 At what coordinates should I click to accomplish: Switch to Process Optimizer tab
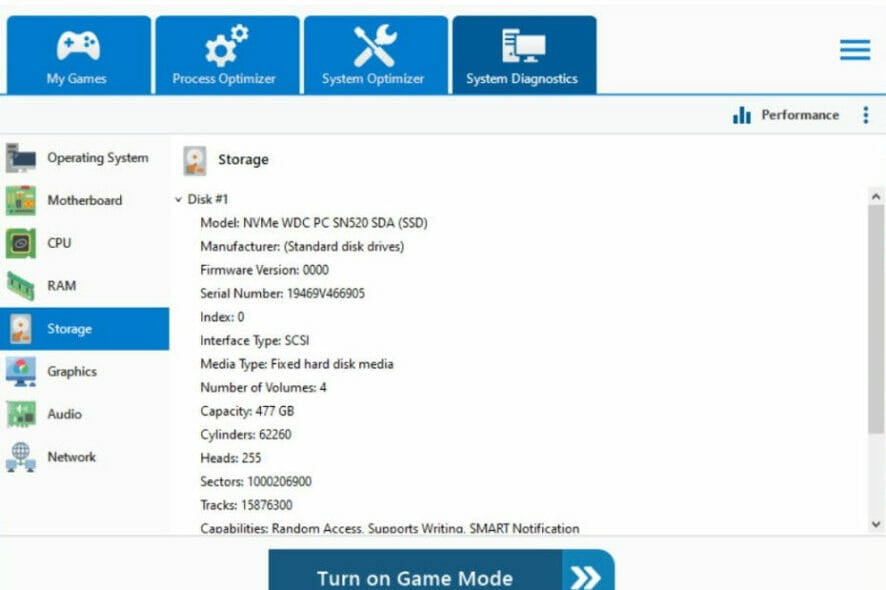pyautogui.click(x=228, y=55)
